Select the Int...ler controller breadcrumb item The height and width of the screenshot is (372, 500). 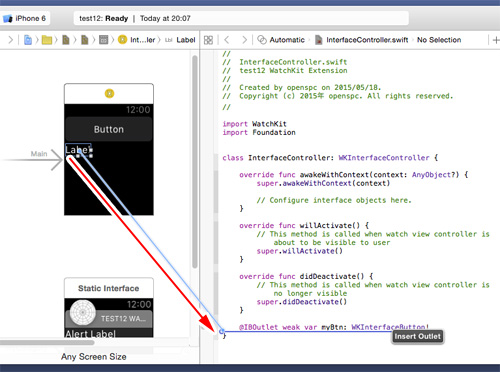[137, 40]
